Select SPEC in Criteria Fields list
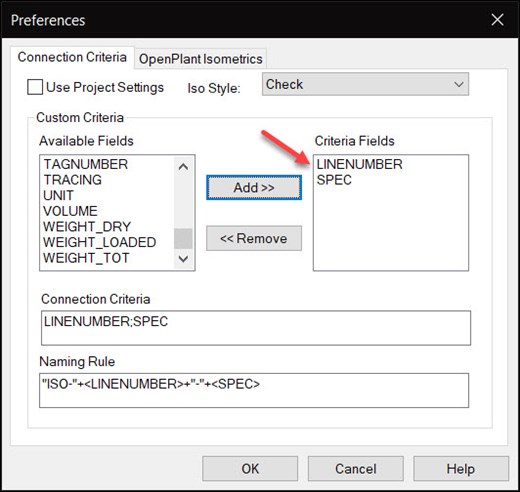Image resolution: width=520 pixels, height=492 pixels. pos(334,180)
